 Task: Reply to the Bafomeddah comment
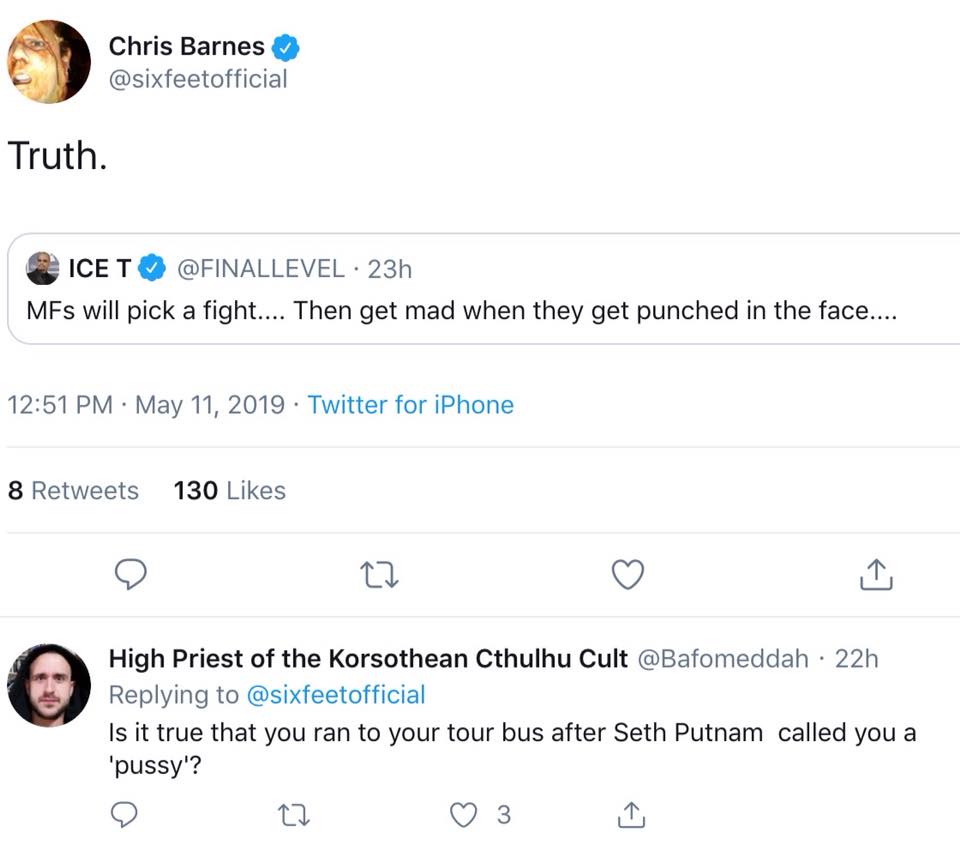click(124, 814)
